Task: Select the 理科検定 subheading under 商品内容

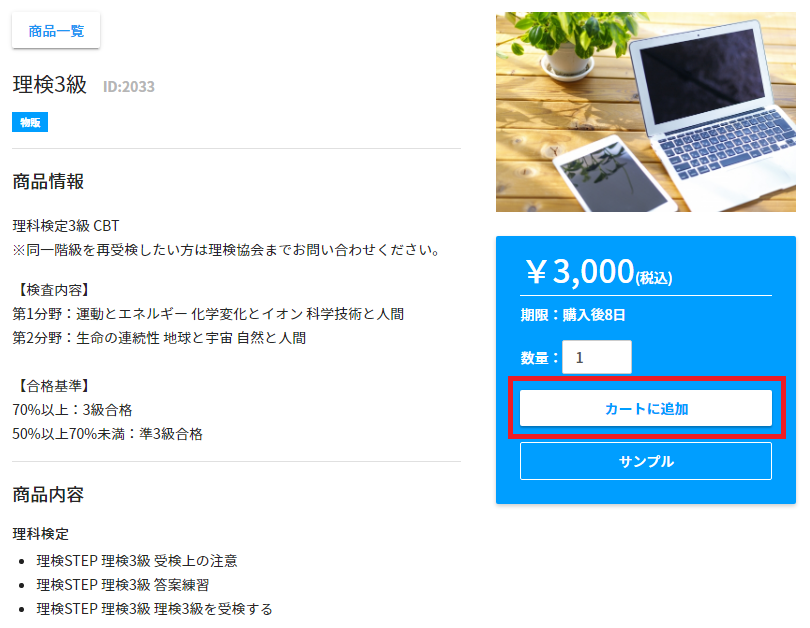Action: pyautogui.click(x=41, y=534)
